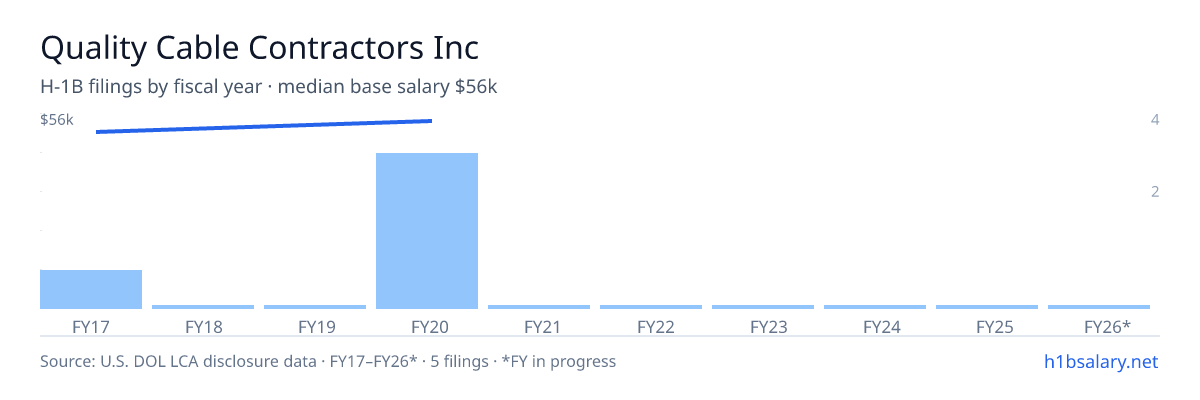Click the H-1B filings subtitle text
The image size is (1200, 400).
(x=269, y=87)
